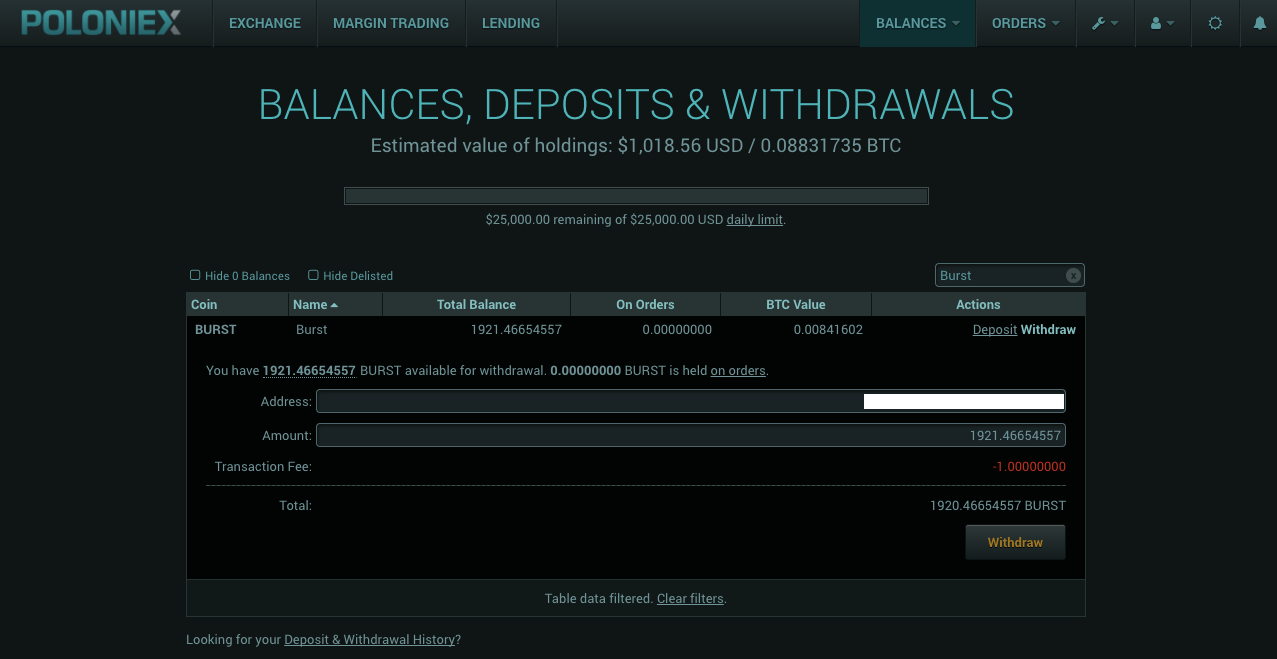Image resolution: width=1277 pixels, height=659 pixels.
Task: Enable Hide Delisted checkbox
Action: click(x=313, y=275)
